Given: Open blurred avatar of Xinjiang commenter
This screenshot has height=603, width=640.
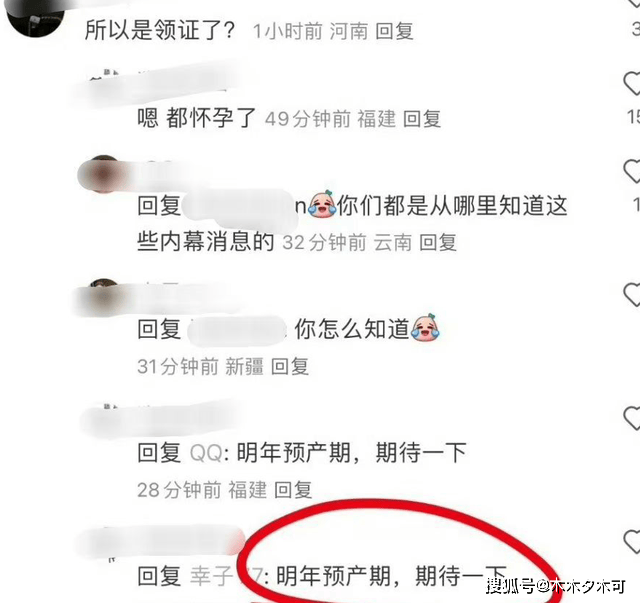Looking at the screenshot, I should (x=103, y=297).
